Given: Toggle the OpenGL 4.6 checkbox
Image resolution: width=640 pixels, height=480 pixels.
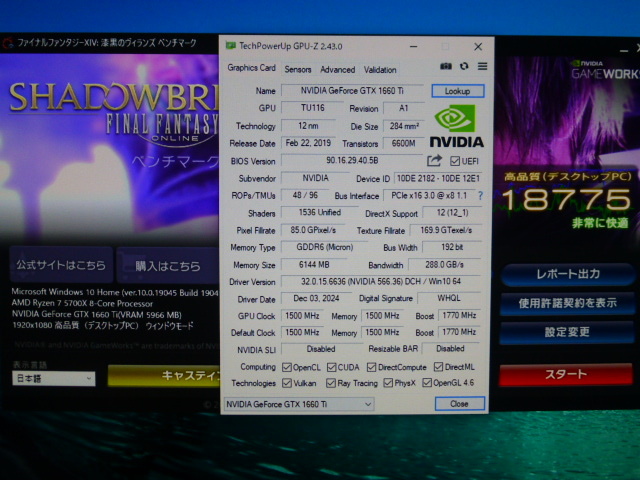Looking at the screenshot, I should coord(427,382).
